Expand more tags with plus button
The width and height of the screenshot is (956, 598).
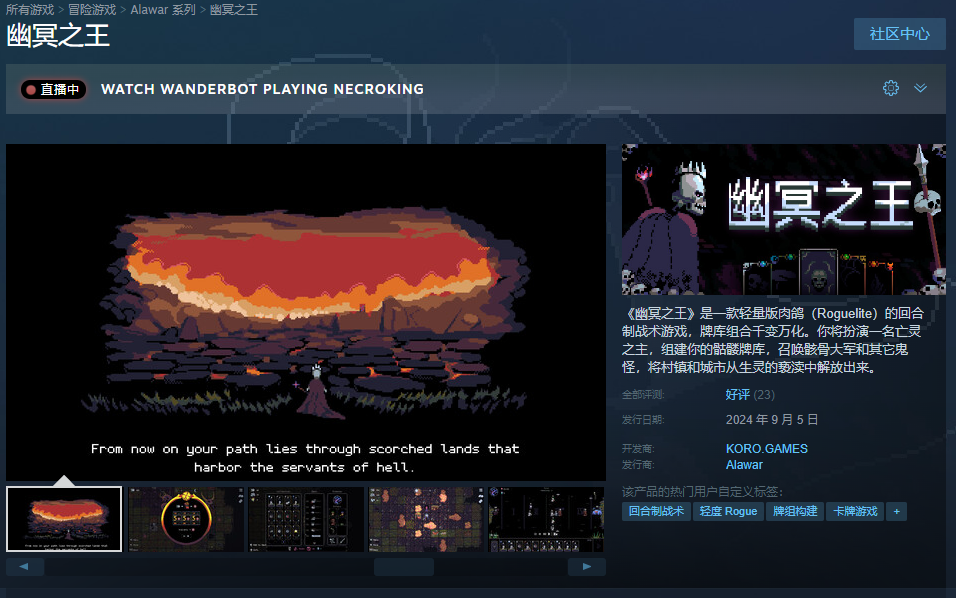click(x=896, y=511)
